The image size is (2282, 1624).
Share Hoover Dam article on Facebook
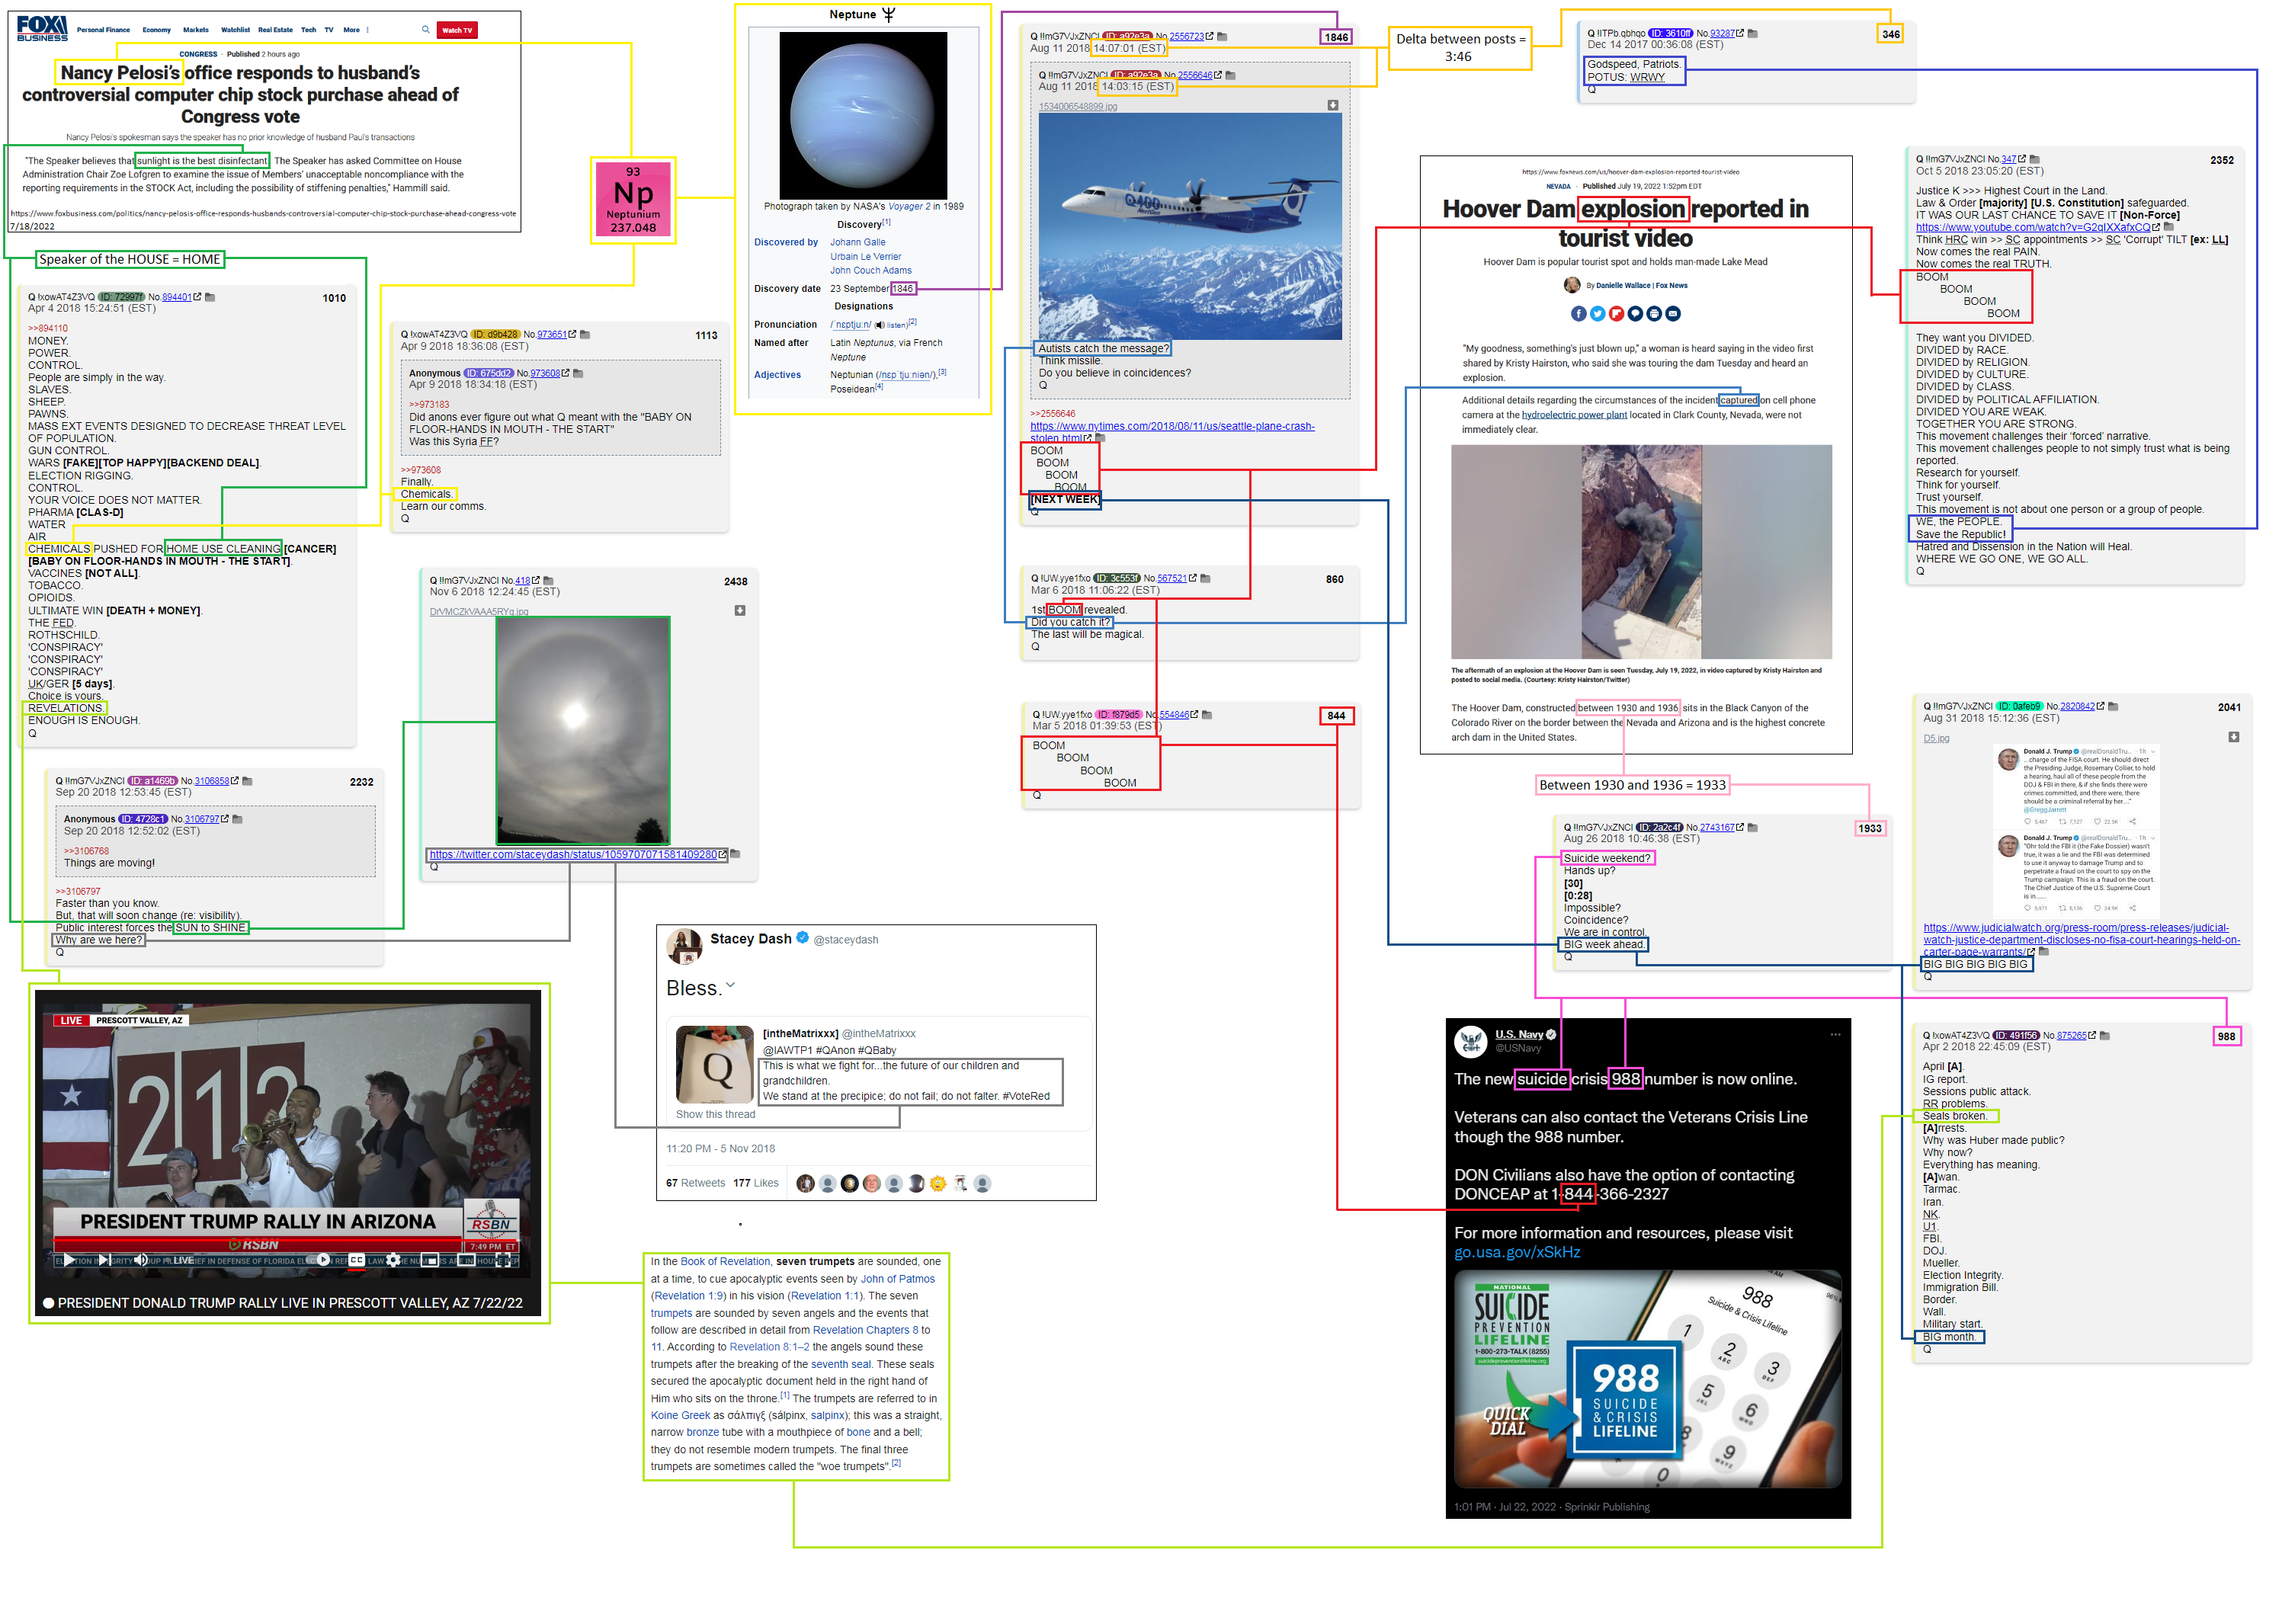coord(1579,314)
